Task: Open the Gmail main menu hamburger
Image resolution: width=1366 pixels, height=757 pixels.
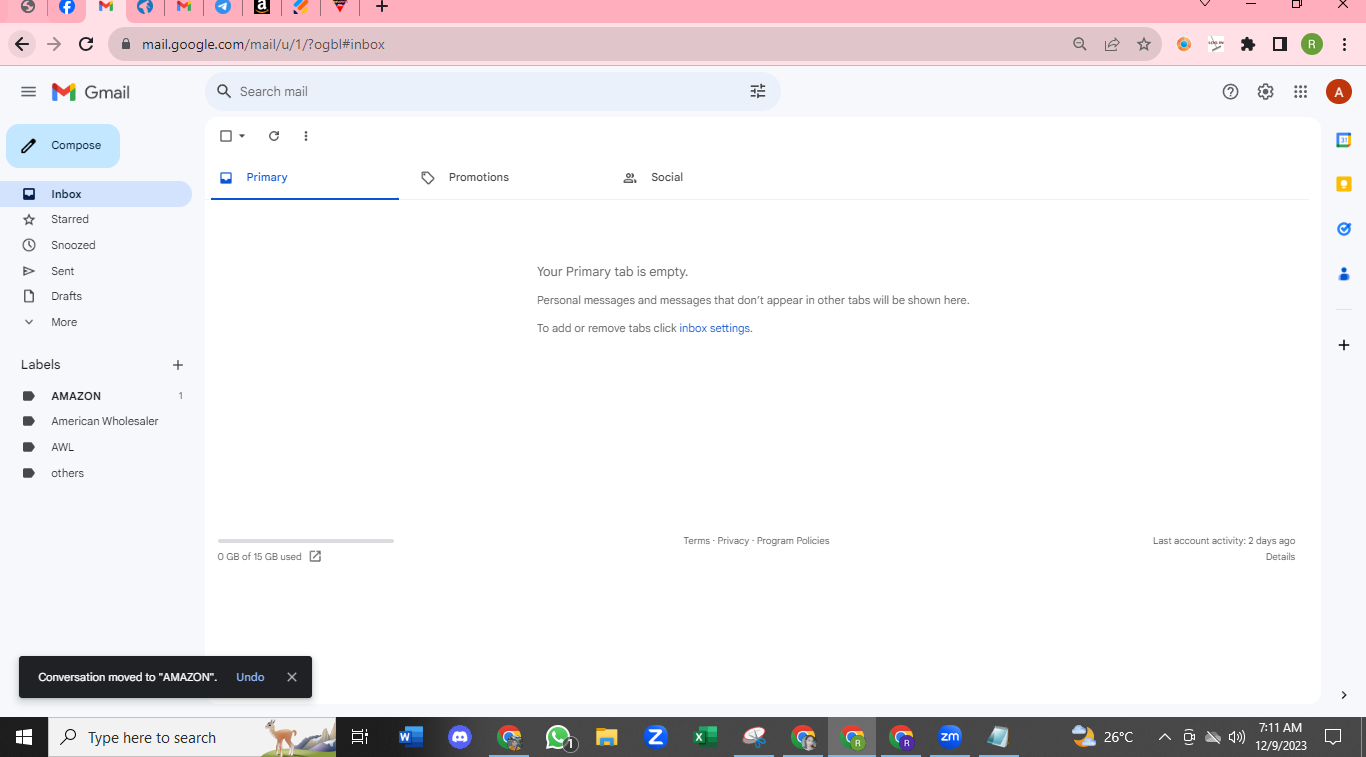Action: pyautogui.click(x=28, y=92)
